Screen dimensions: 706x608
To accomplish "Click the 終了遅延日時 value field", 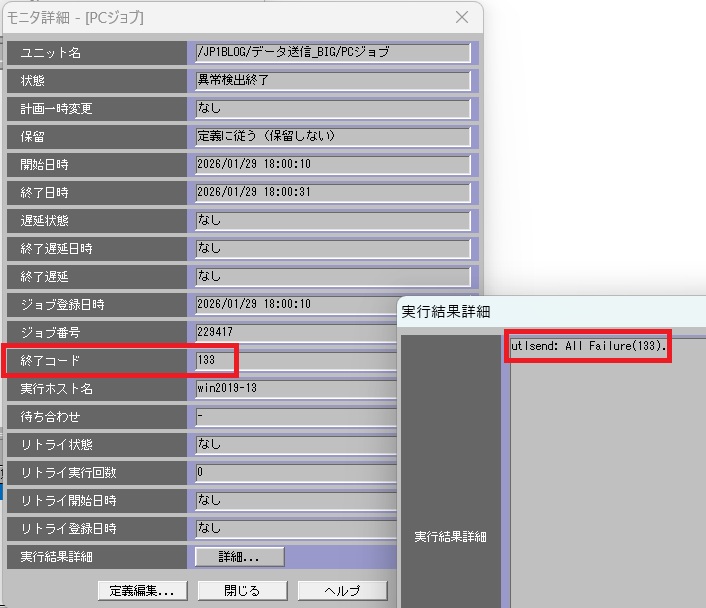I will [332, 248].
